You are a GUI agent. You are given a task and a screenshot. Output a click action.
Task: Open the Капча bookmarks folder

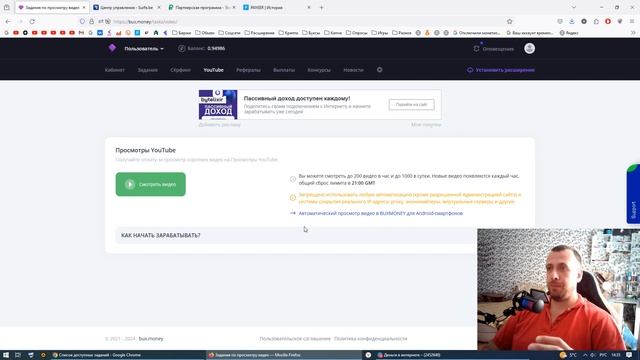(x=333, y=33)
